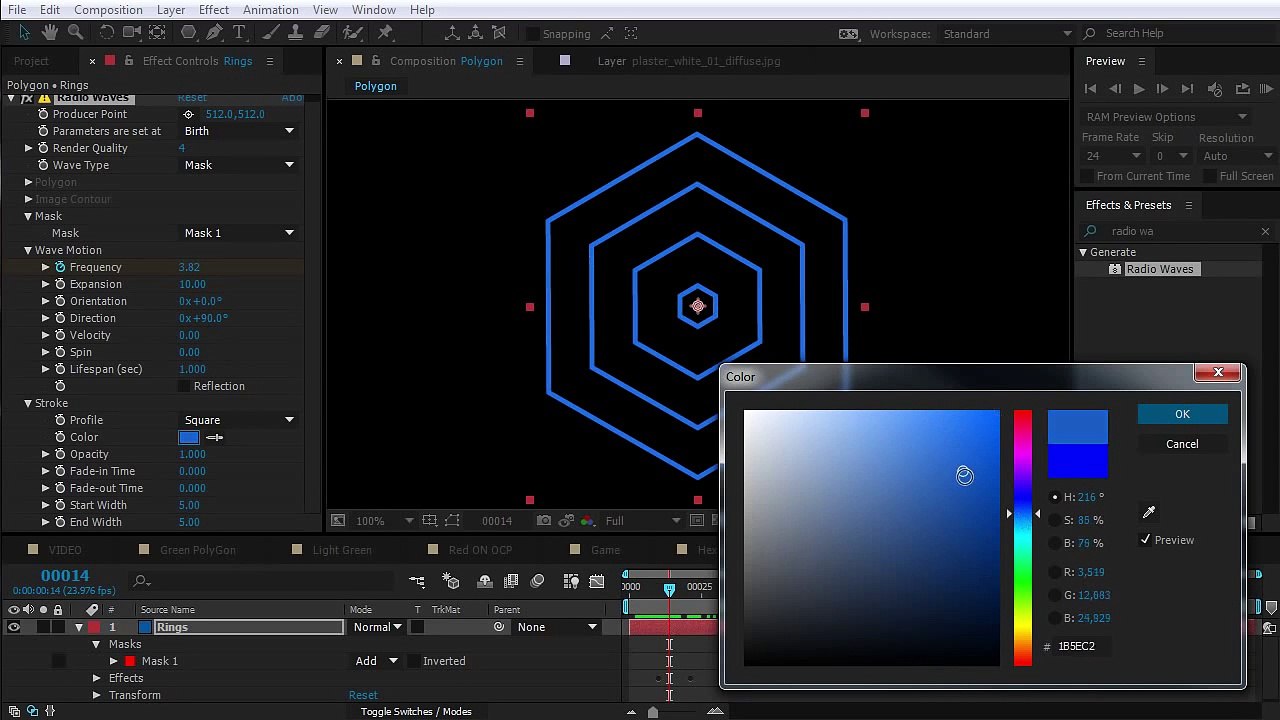This screenshot has width=1280, height=720.
Task: Click the viewer snapshot camera icon
Action: [x=543, y=520]
